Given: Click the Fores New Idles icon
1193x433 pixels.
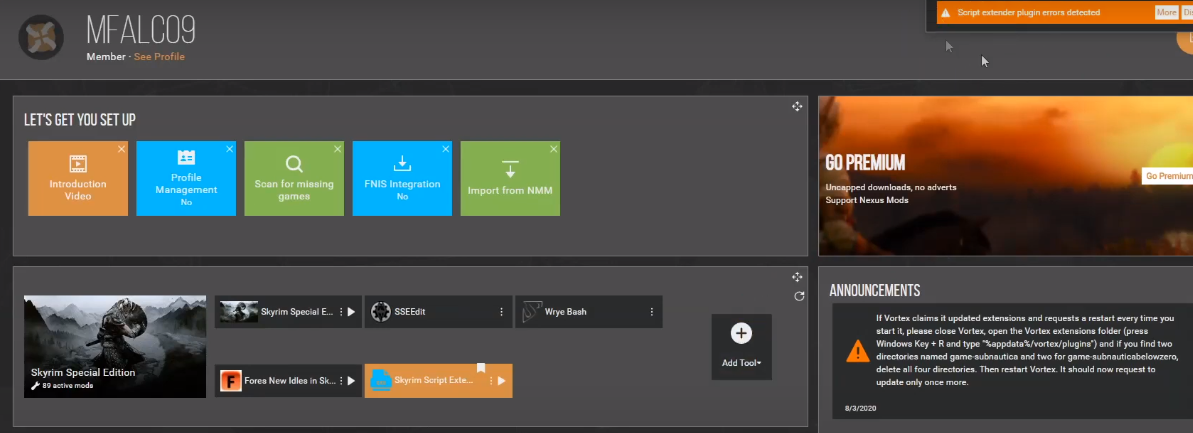Looking at the screenshot, I should (x=231, y=380).
